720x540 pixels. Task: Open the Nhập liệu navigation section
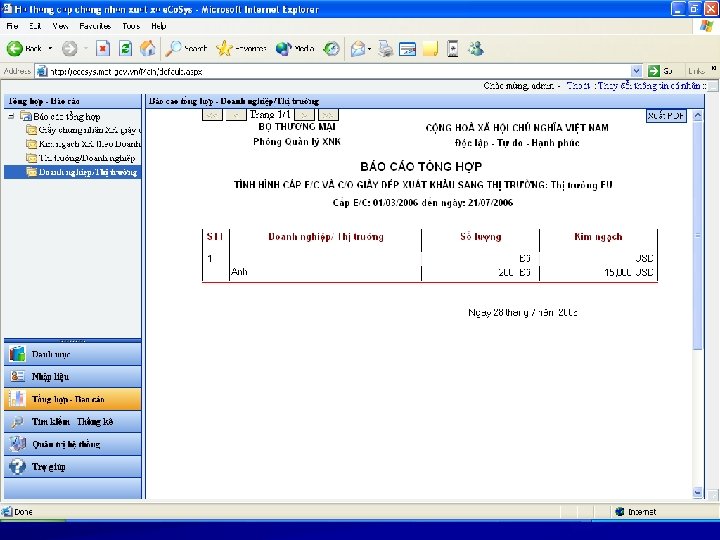(x=73, y=377)
